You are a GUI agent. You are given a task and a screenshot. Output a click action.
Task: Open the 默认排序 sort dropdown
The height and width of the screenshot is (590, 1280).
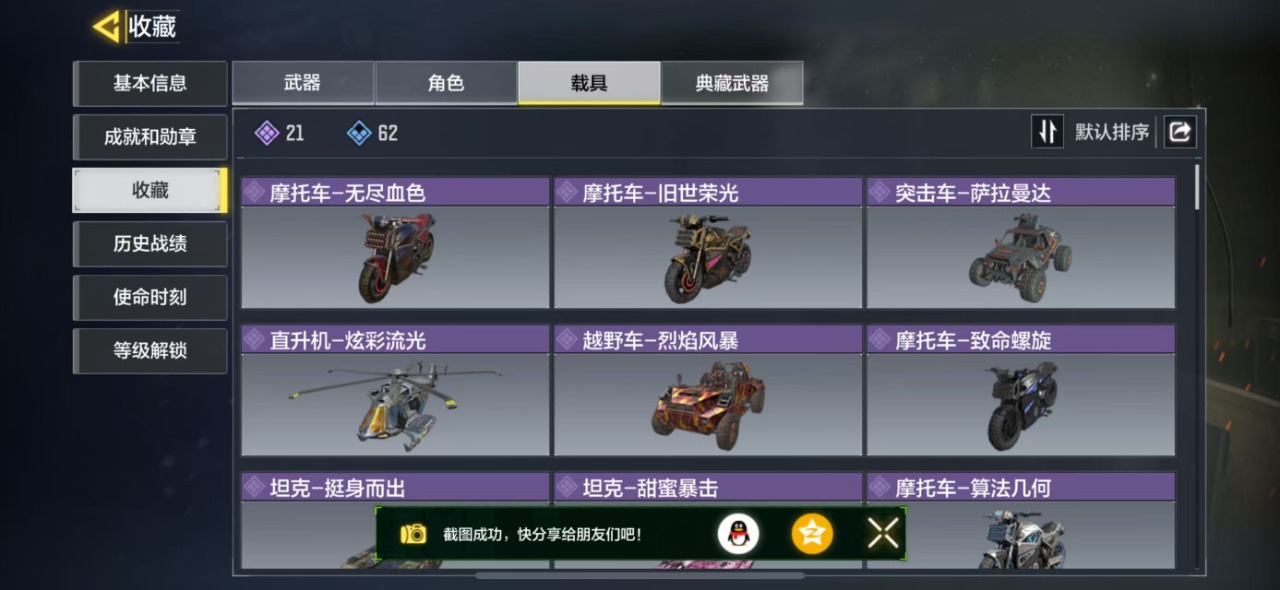point(1112,132)
